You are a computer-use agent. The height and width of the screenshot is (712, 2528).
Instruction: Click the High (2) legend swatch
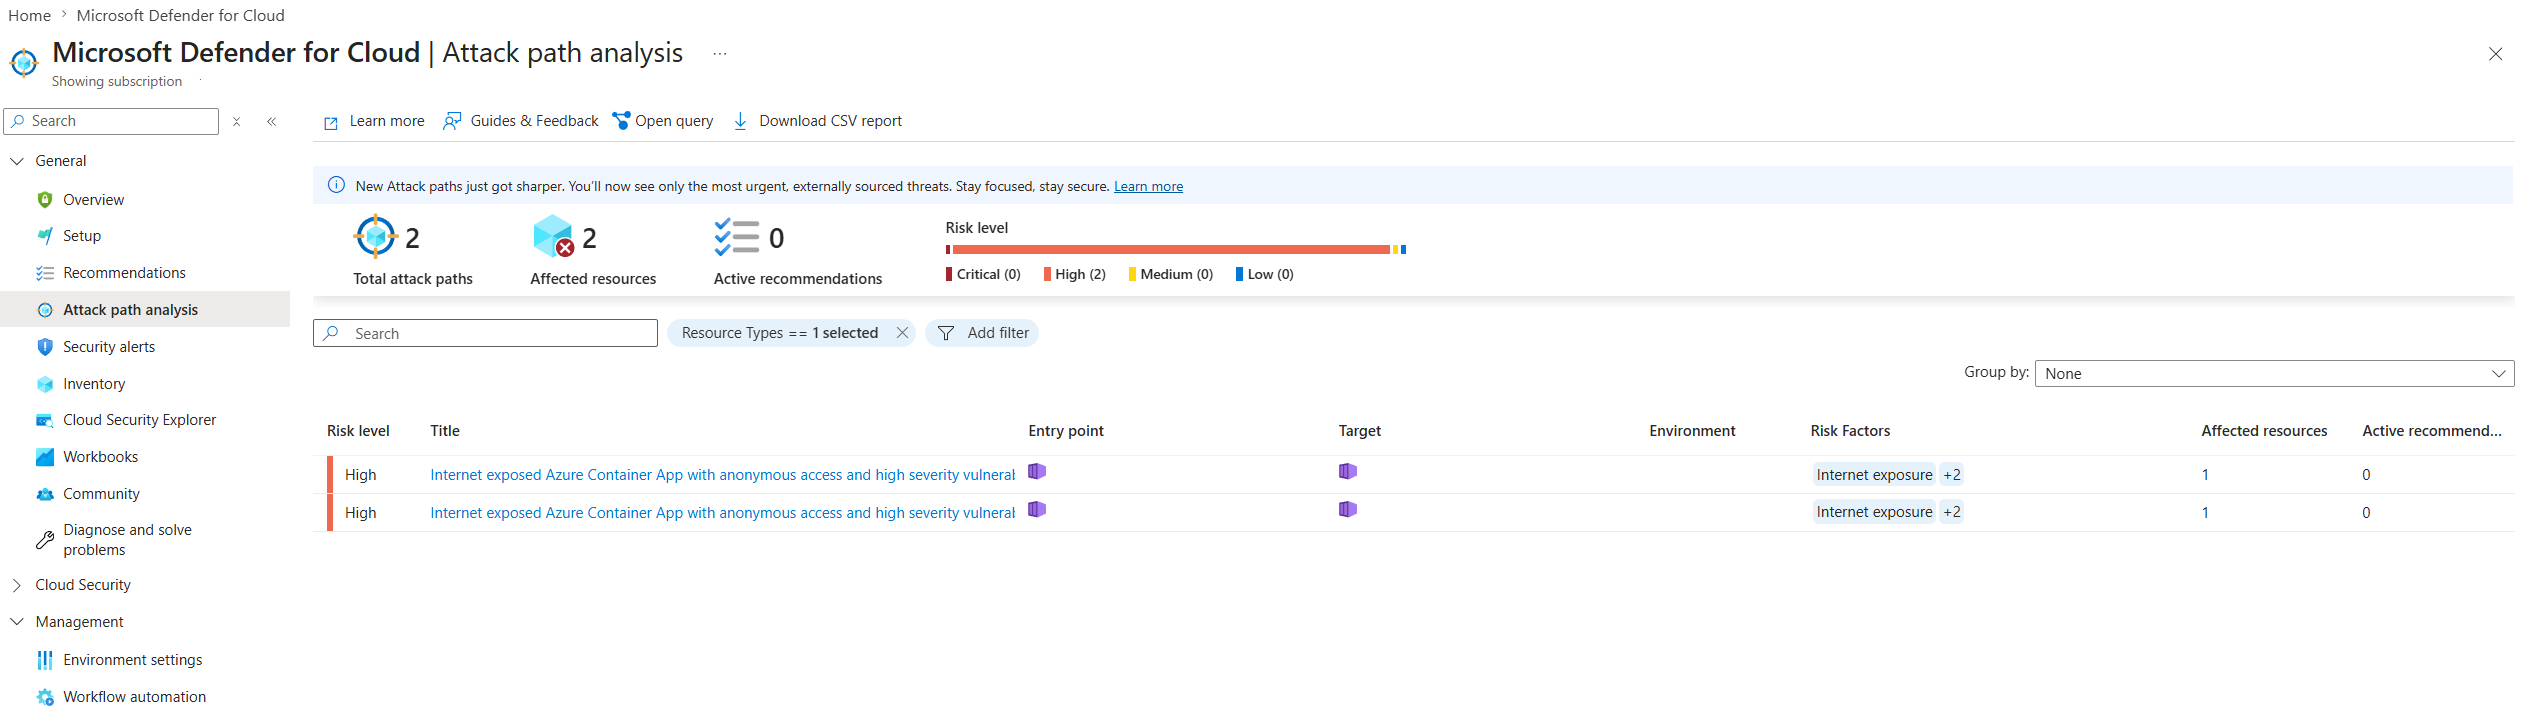(x=1047, y=274)
